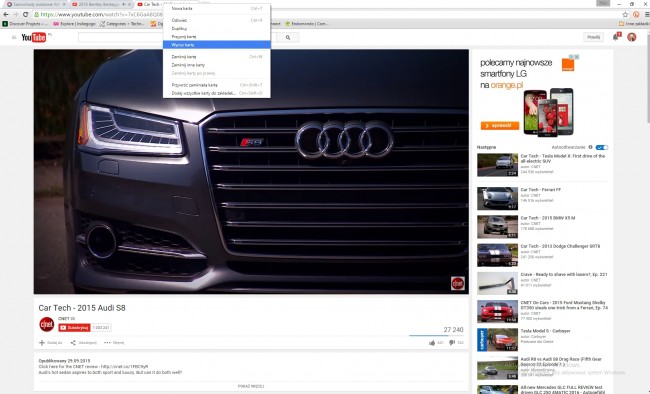The width and height of the screenshot is (650, 394).
Task: Go back with the browser back arrow
Action: [x=6, y=15]
